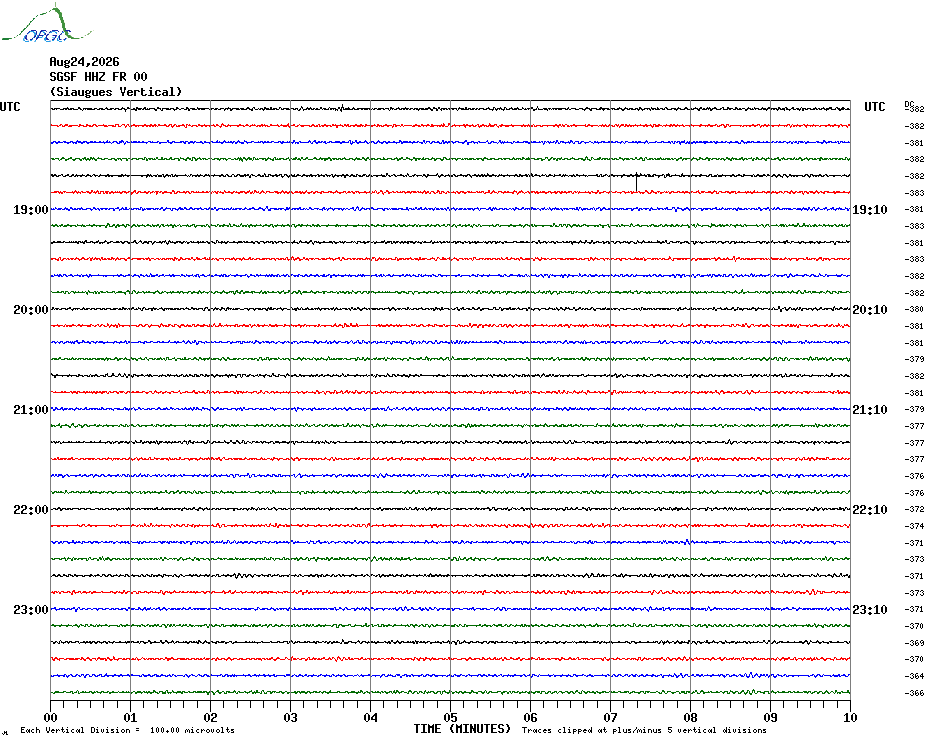Select the 19:00 UTC time label
The width and height of the screenshot is (930, 744).
pos(30,210)
